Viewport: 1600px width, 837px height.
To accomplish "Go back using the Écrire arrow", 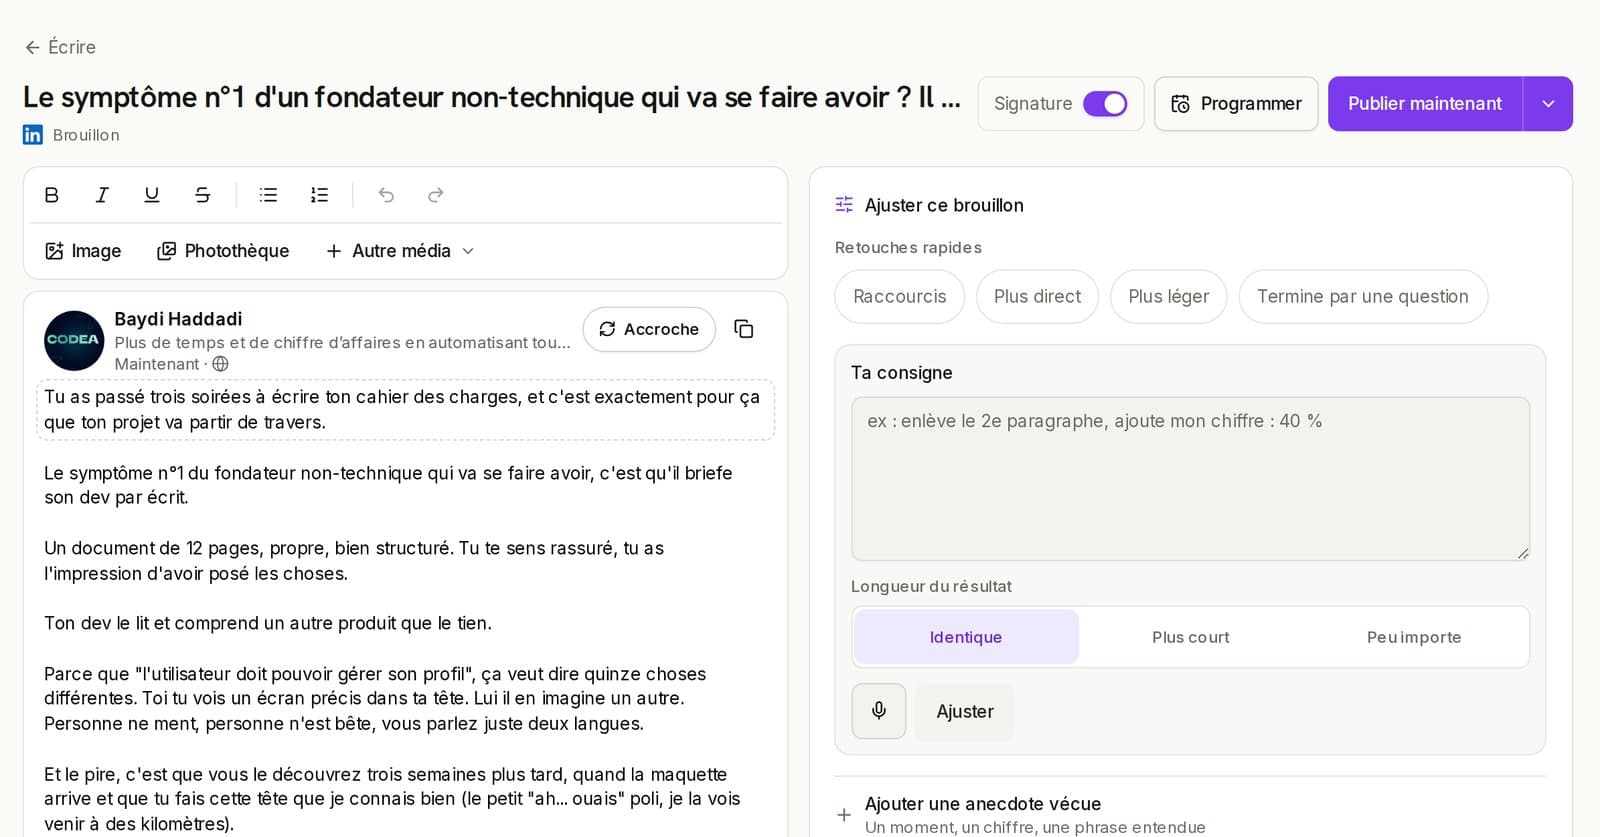I will tap(60, 47).
